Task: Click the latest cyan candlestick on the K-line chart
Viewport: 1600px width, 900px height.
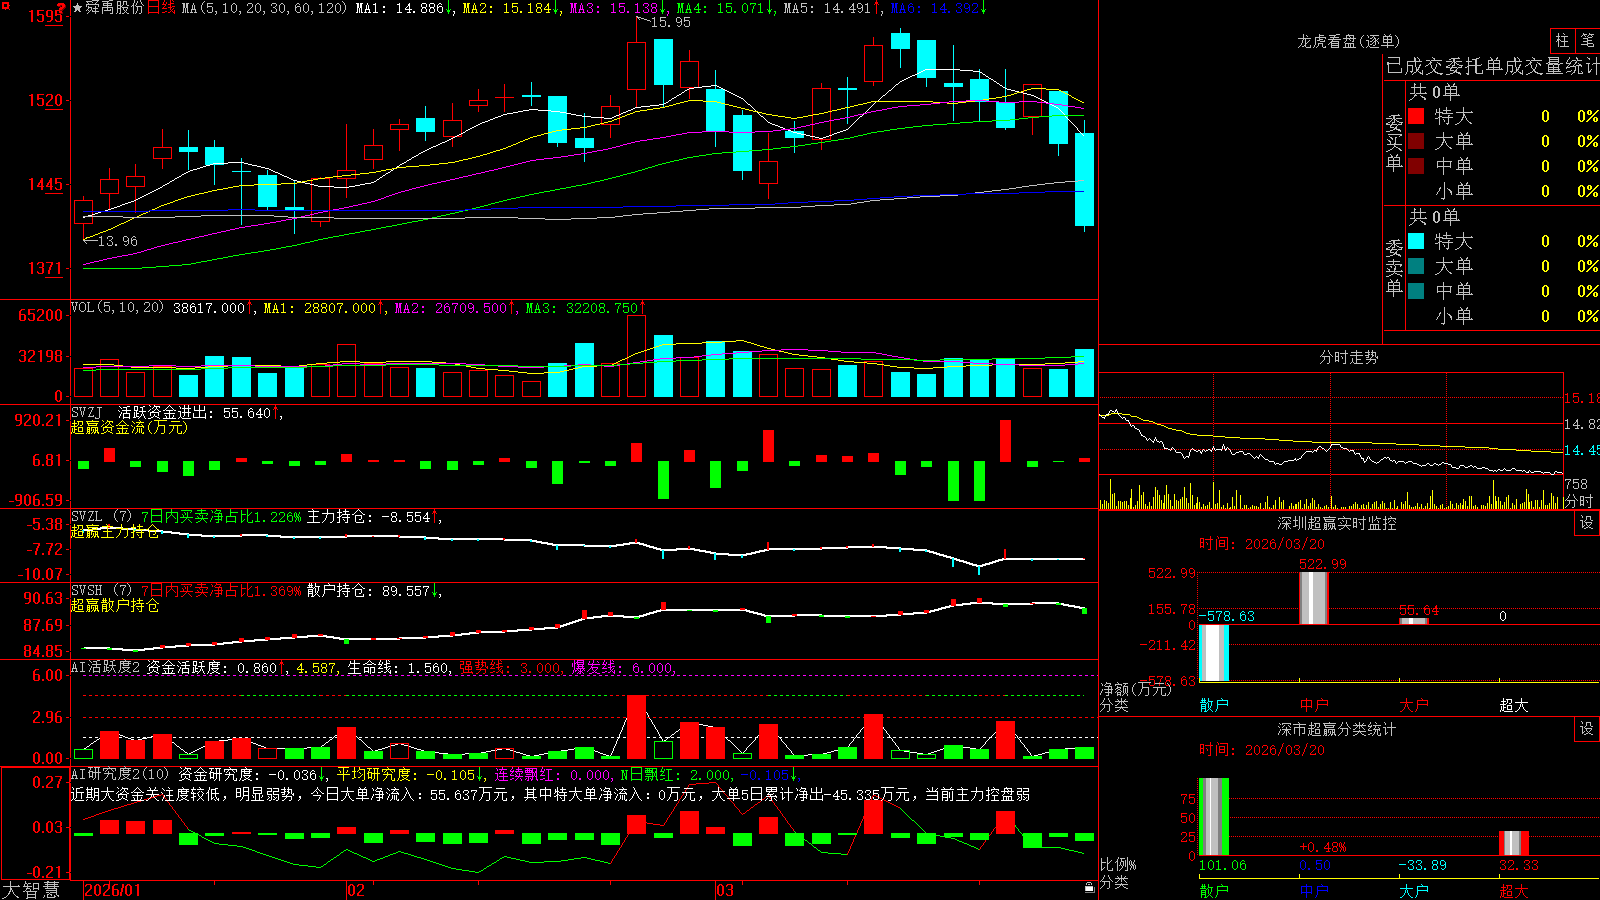Action: pyautogui.click(x=1084, y=180)
